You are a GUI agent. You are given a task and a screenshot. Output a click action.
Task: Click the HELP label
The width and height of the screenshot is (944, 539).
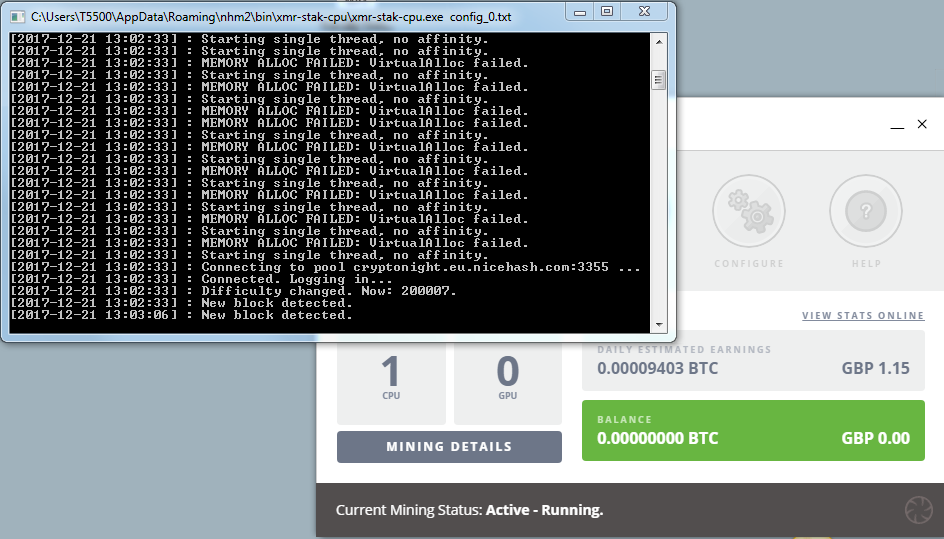(x=866, y=264)
